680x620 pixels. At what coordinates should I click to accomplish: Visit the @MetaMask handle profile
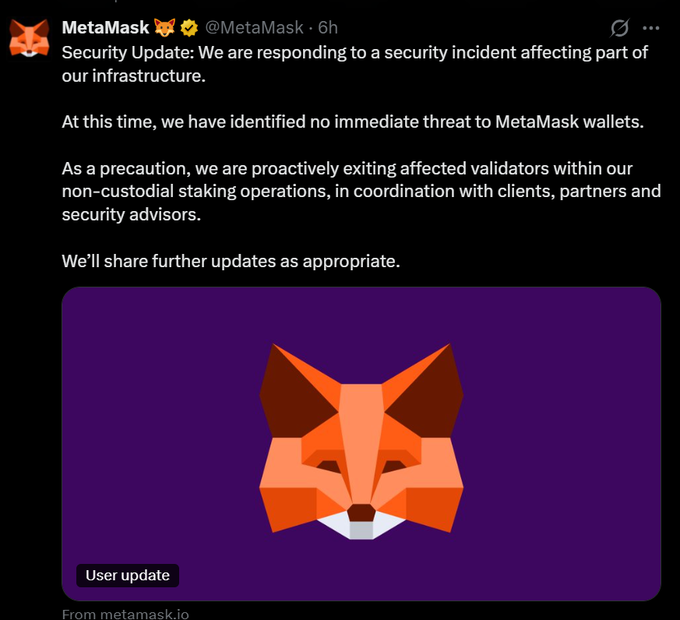(x=254, y=28)
